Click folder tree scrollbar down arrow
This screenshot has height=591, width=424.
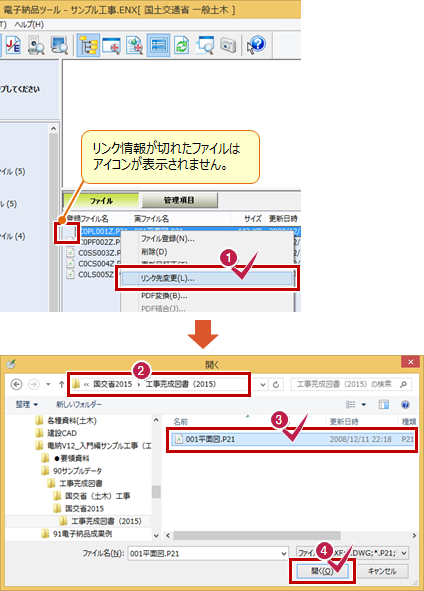(x=156, y=535)
